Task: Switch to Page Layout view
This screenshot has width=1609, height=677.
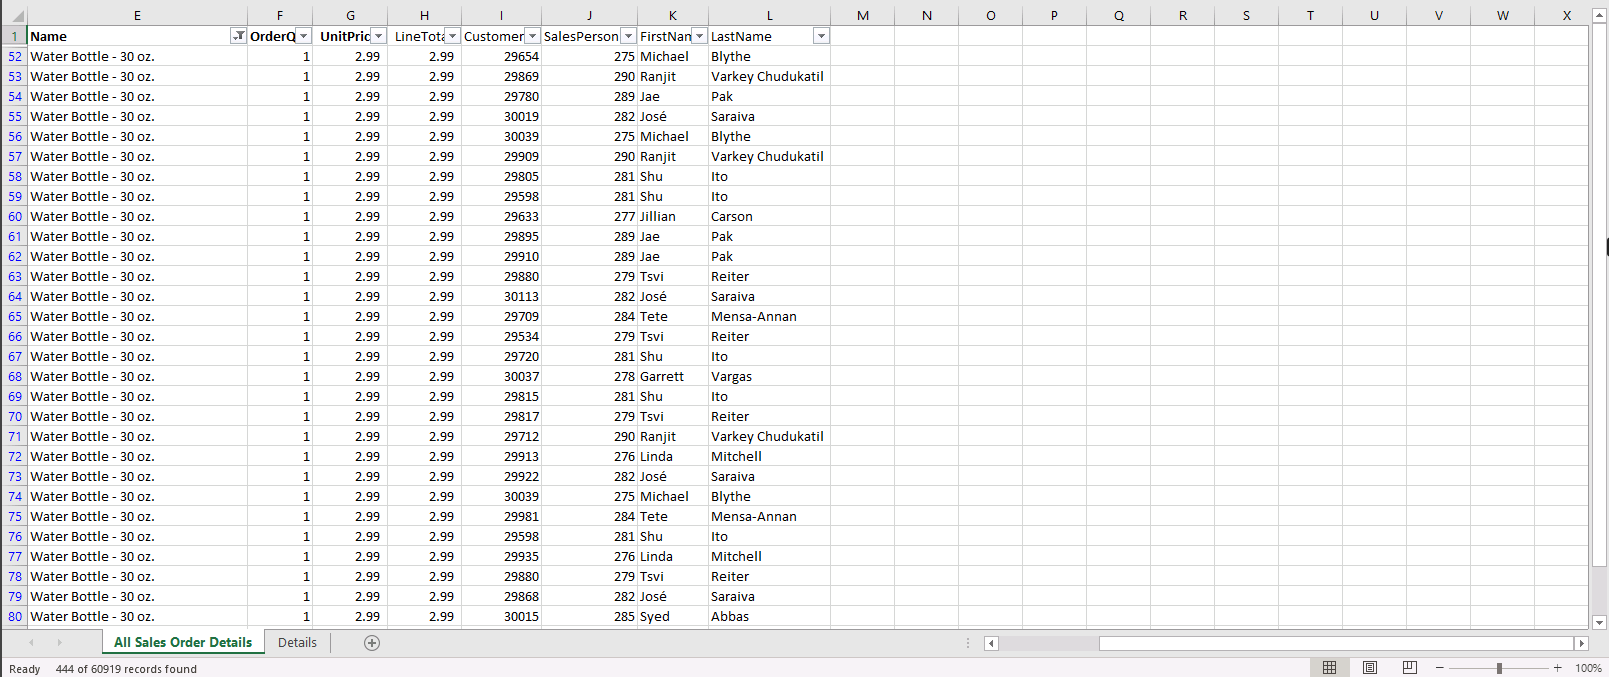Action: click(x=1370, y=668)
